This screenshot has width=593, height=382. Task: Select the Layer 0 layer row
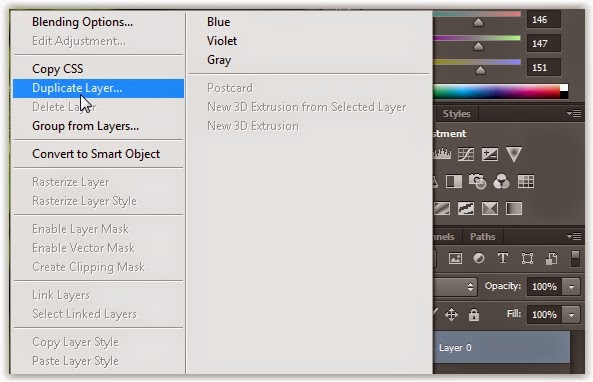pos(501,347)
